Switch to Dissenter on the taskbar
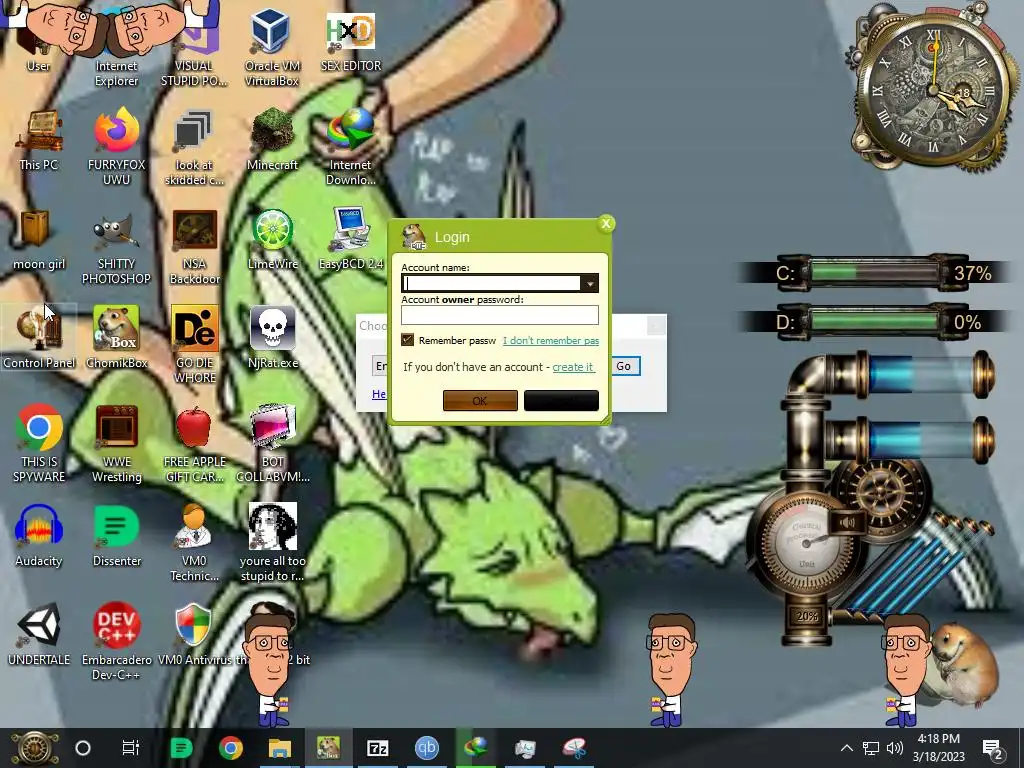The image size is (1024, 768). pos(181,748)
